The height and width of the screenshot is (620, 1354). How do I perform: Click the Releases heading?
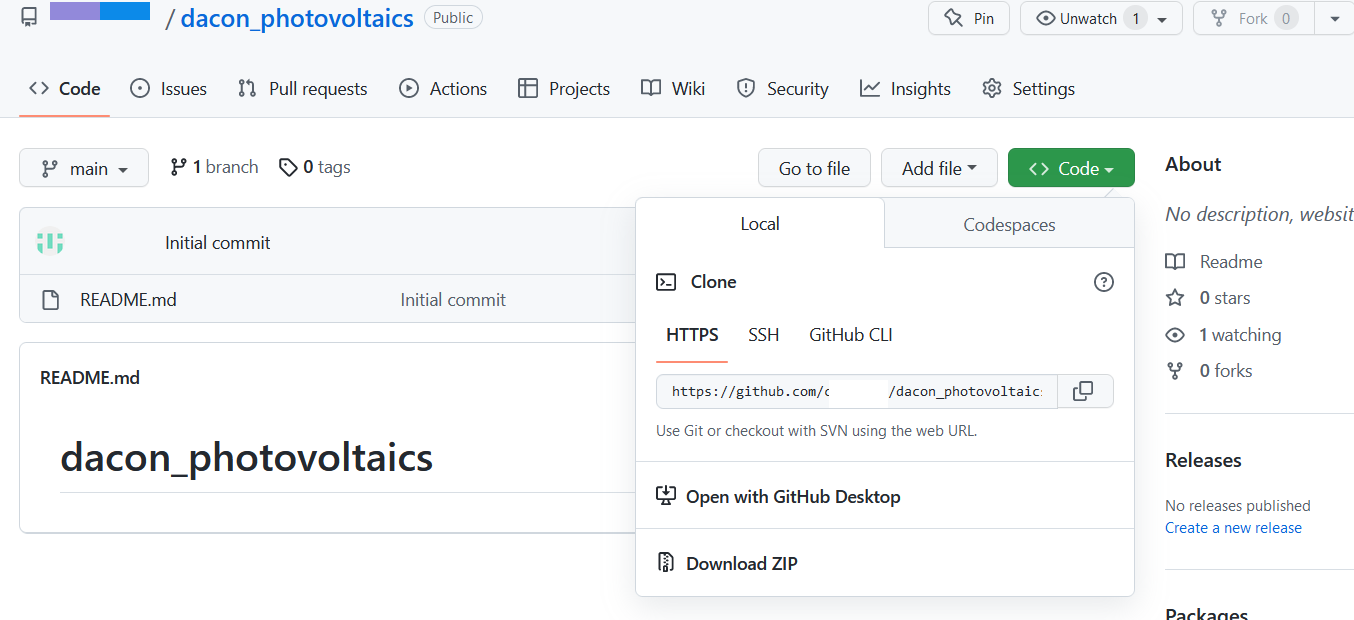pos(1203,460)
